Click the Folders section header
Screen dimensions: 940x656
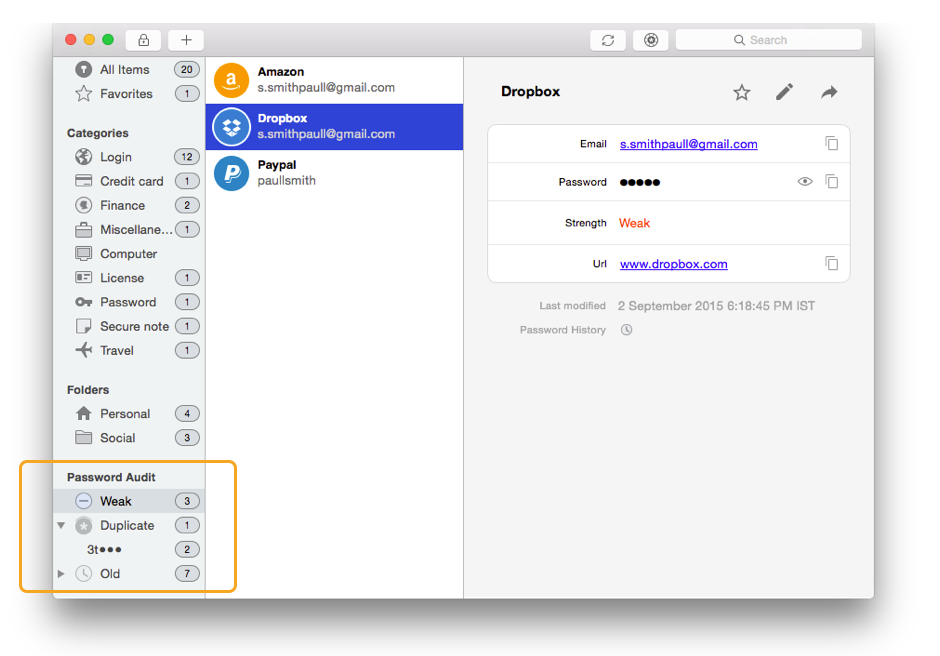[x=88, y=390]
